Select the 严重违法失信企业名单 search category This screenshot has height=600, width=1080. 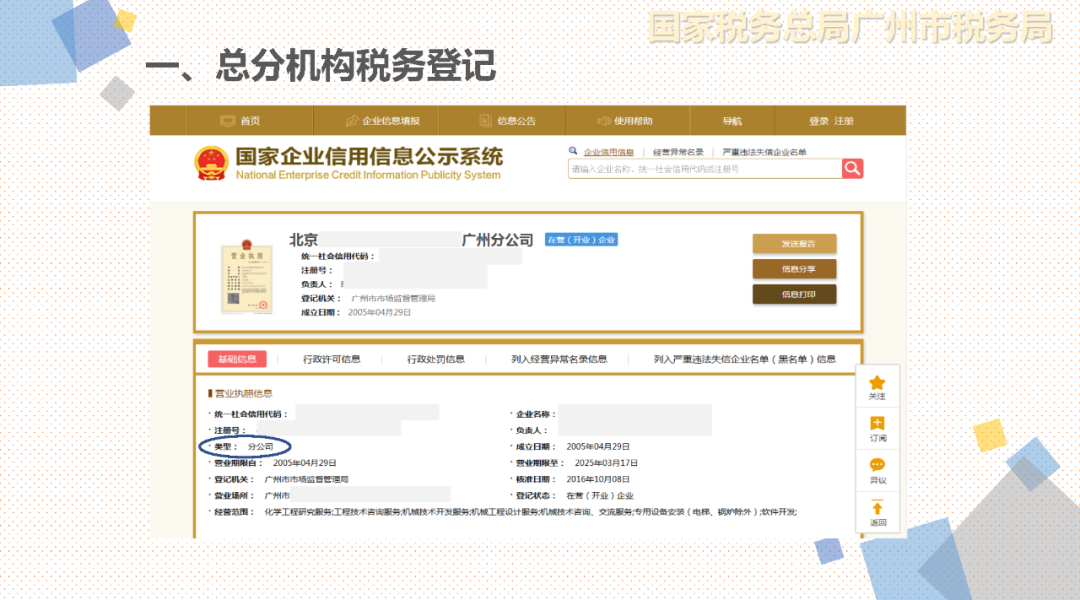764,152
